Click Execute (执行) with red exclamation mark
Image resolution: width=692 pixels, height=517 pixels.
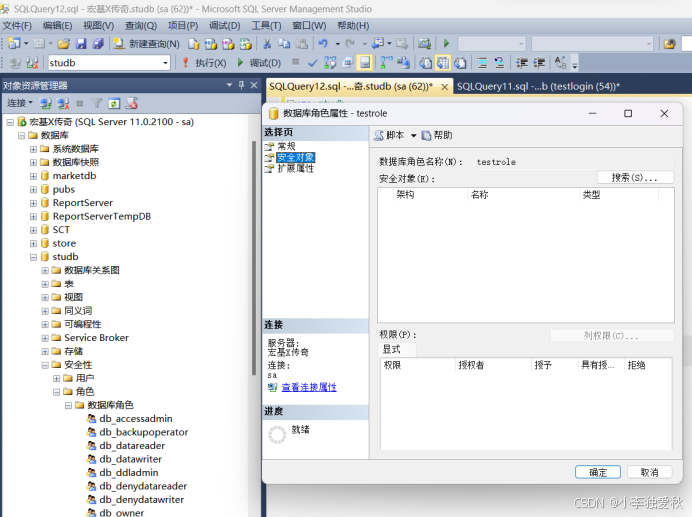point(204,63)
